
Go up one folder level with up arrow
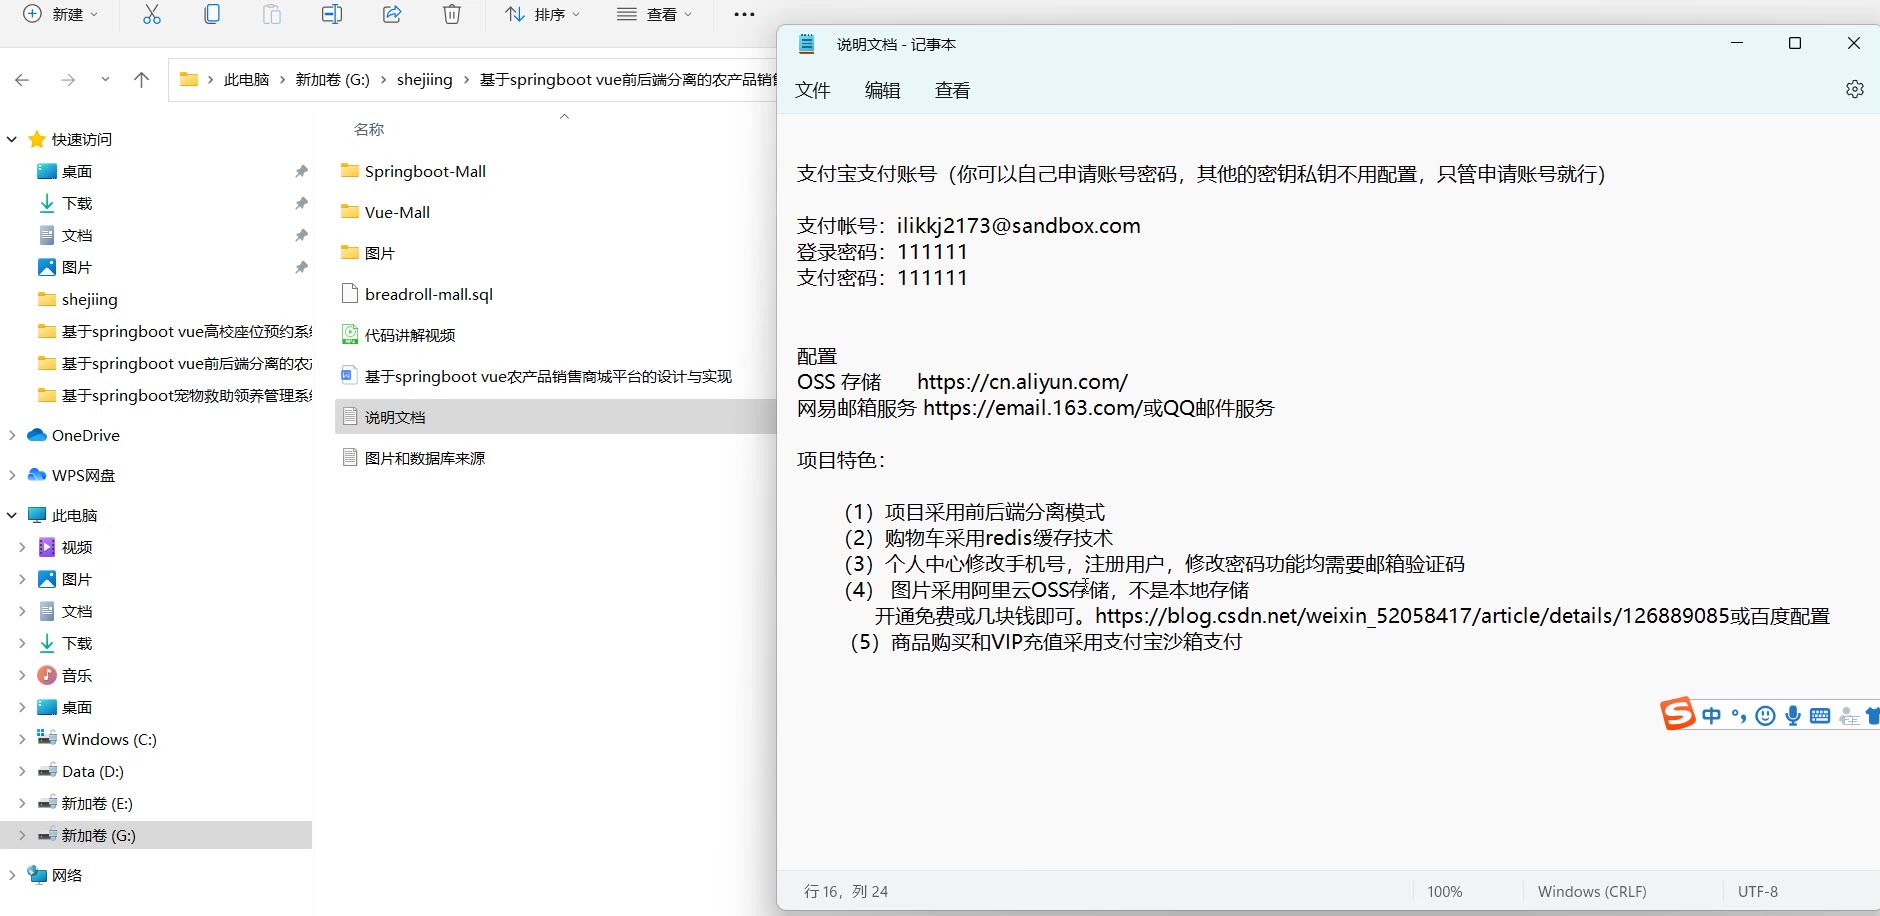click(x=141, y=80)
